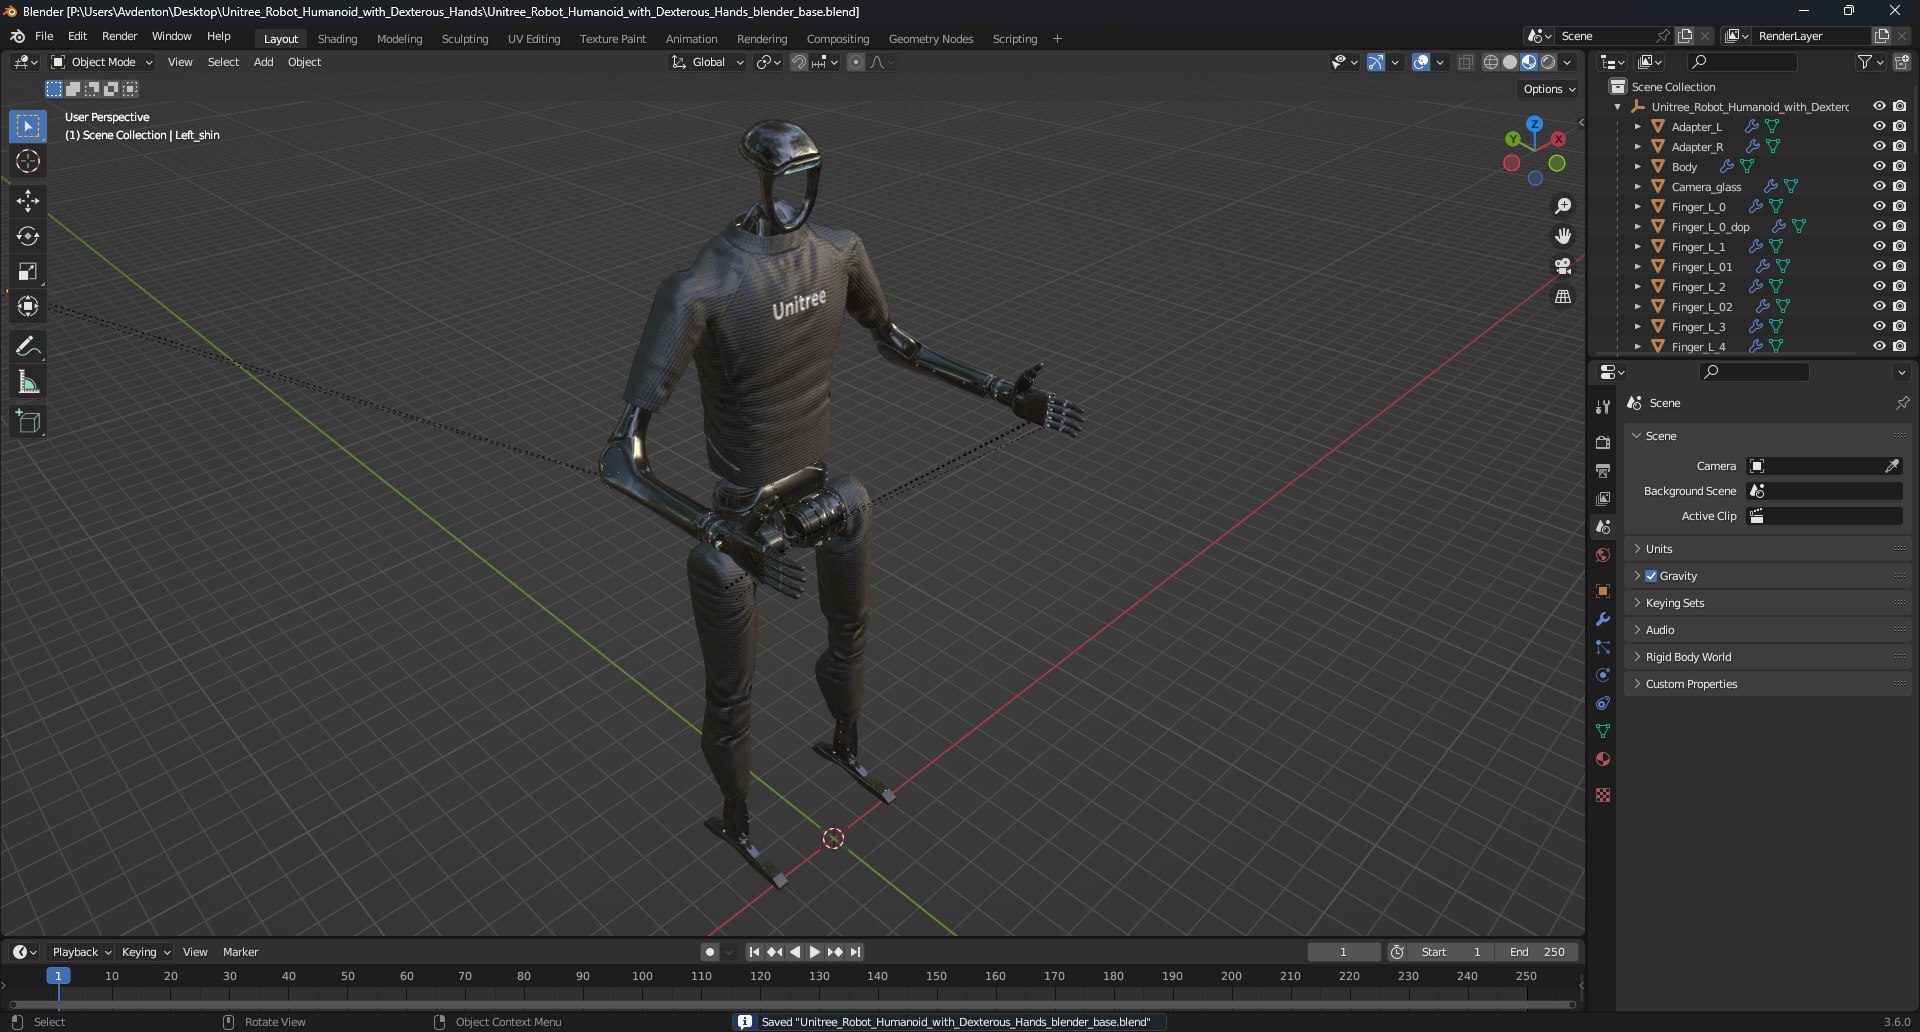Viewport: 1920px width, 1032px height.
Task: Switch to the UV Editing workspace tab
Action: [x=534, y=39]
